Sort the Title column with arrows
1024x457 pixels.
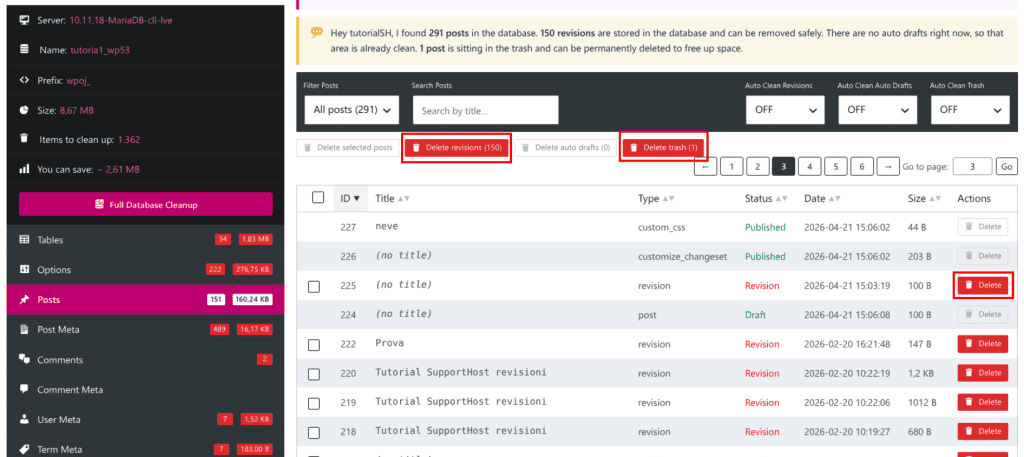click(x=404, y=198)
